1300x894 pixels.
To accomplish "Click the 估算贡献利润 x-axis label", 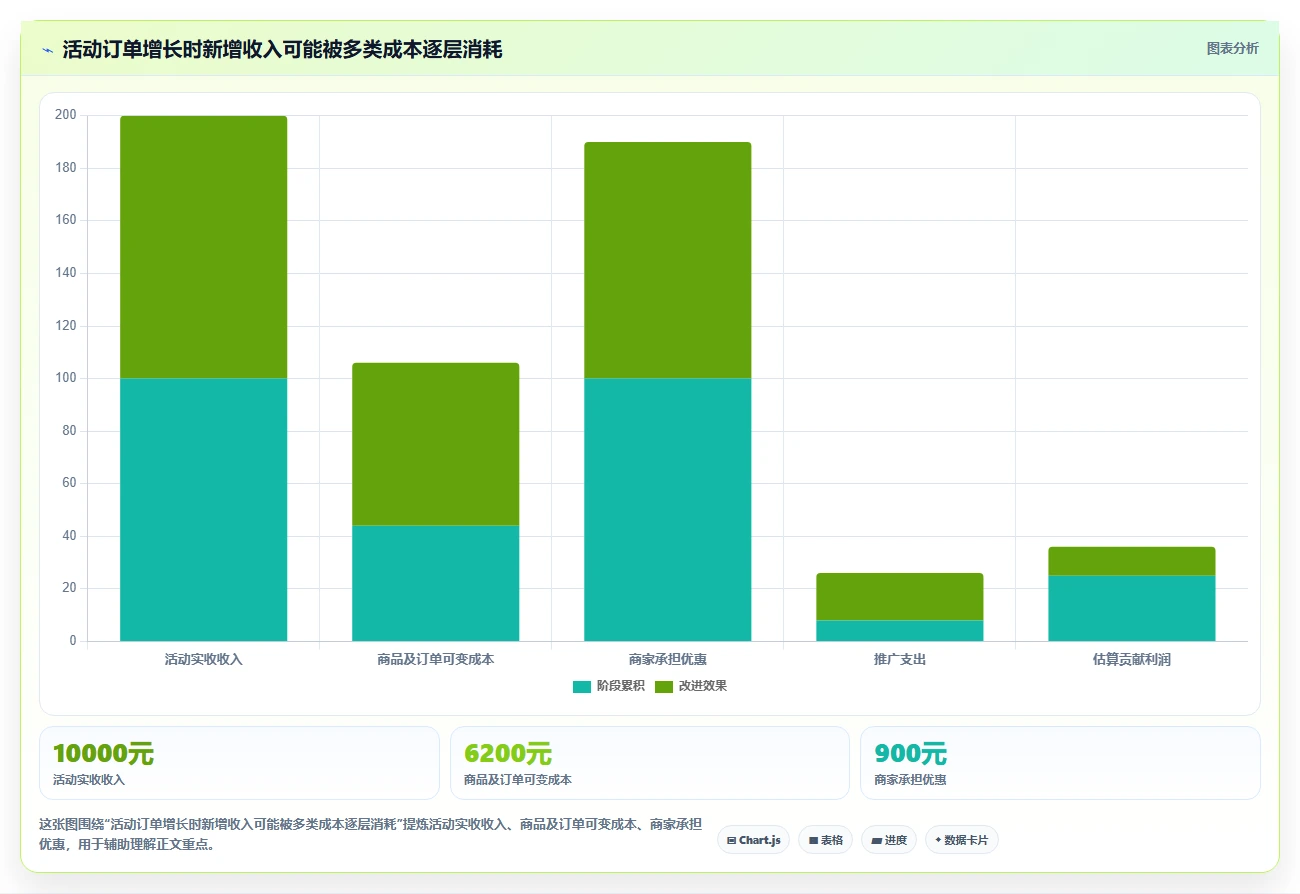I will [x=1131, y=660].
